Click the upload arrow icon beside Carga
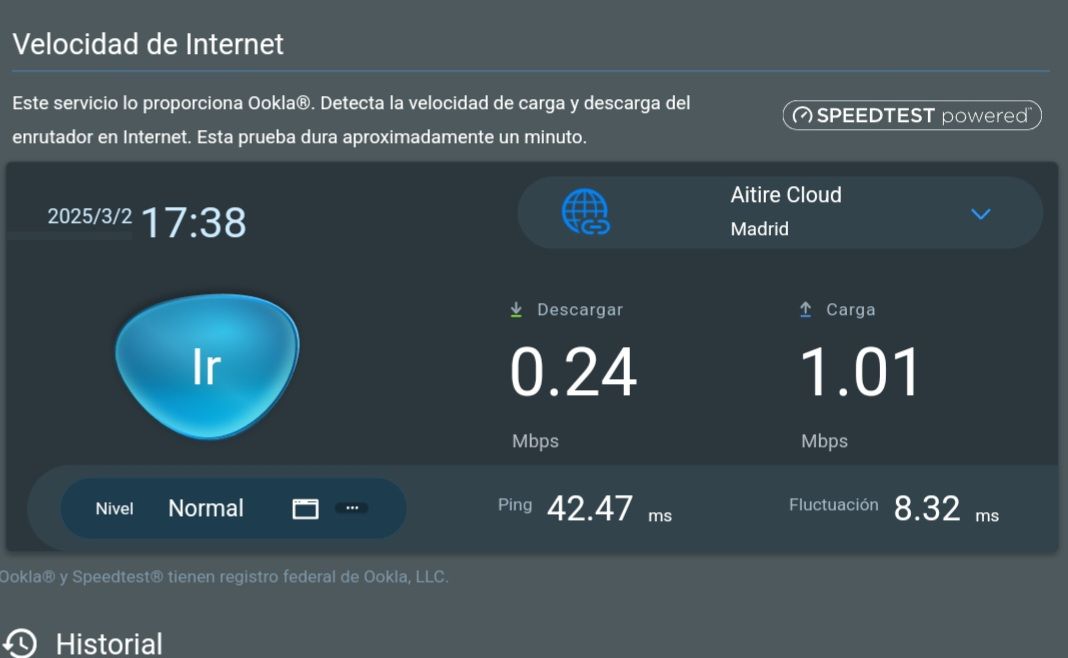This screenshot has width=1068, height=658. pyautogui.click(x=805, y=310)
